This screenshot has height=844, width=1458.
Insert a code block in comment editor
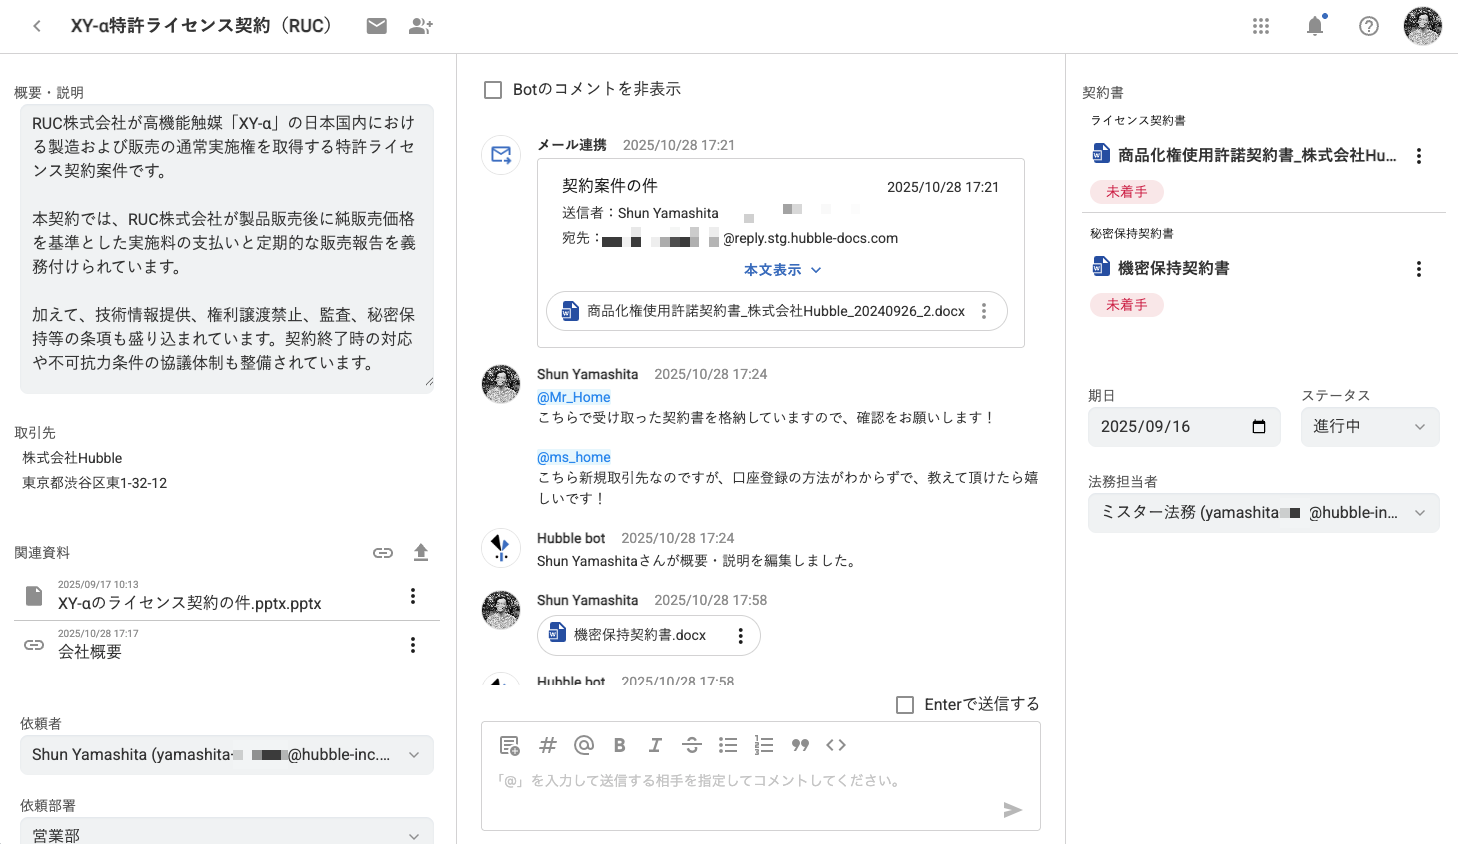click(836, 745)
